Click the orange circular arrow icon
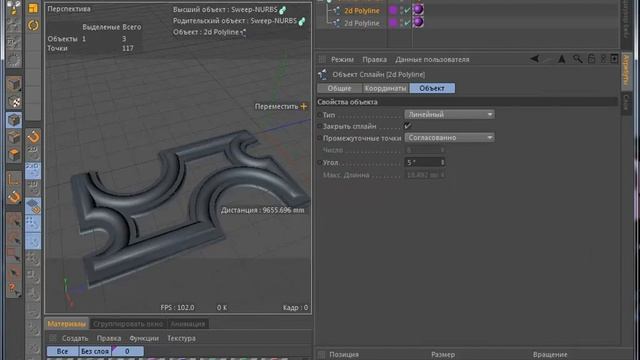Viewport: 640px width, 360px height. 33,25
